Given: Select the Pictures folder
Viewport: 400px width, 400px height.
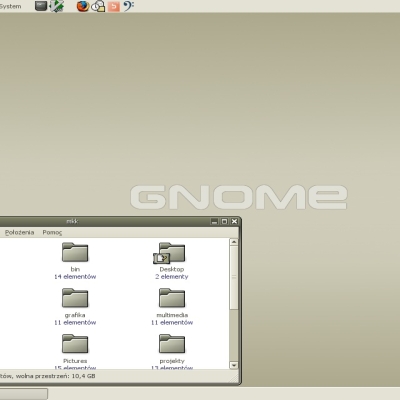Looking at the screenshot, I should tap(75, 344).
